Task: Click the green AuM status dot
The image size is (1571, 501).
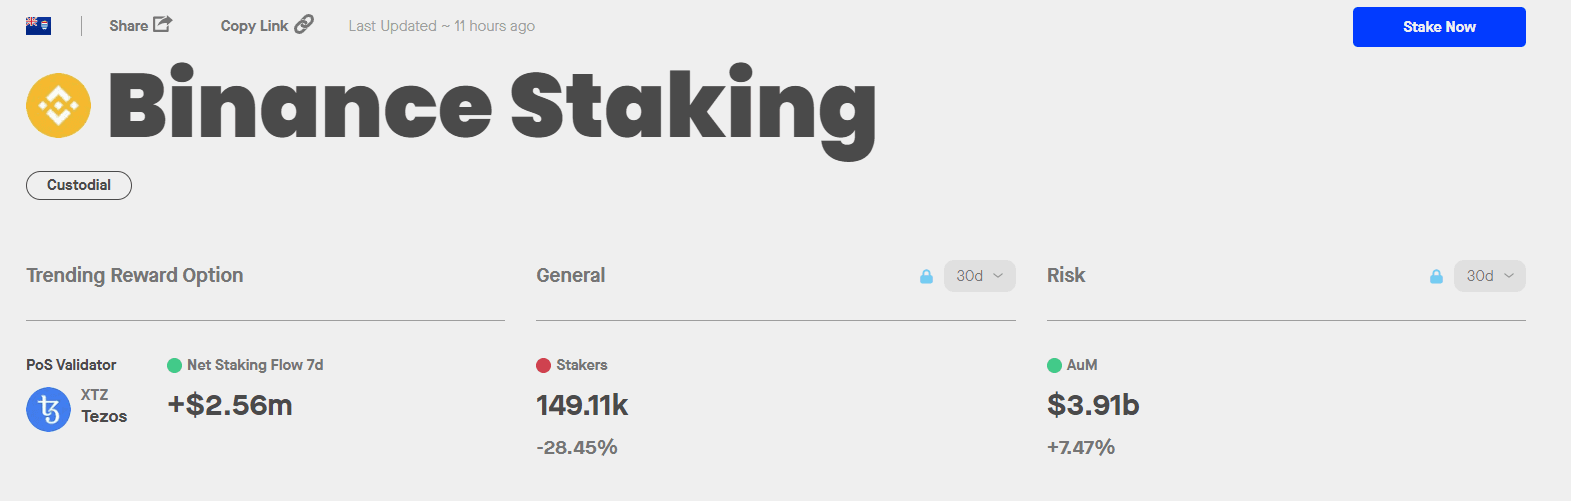Action: point(1054,365)
